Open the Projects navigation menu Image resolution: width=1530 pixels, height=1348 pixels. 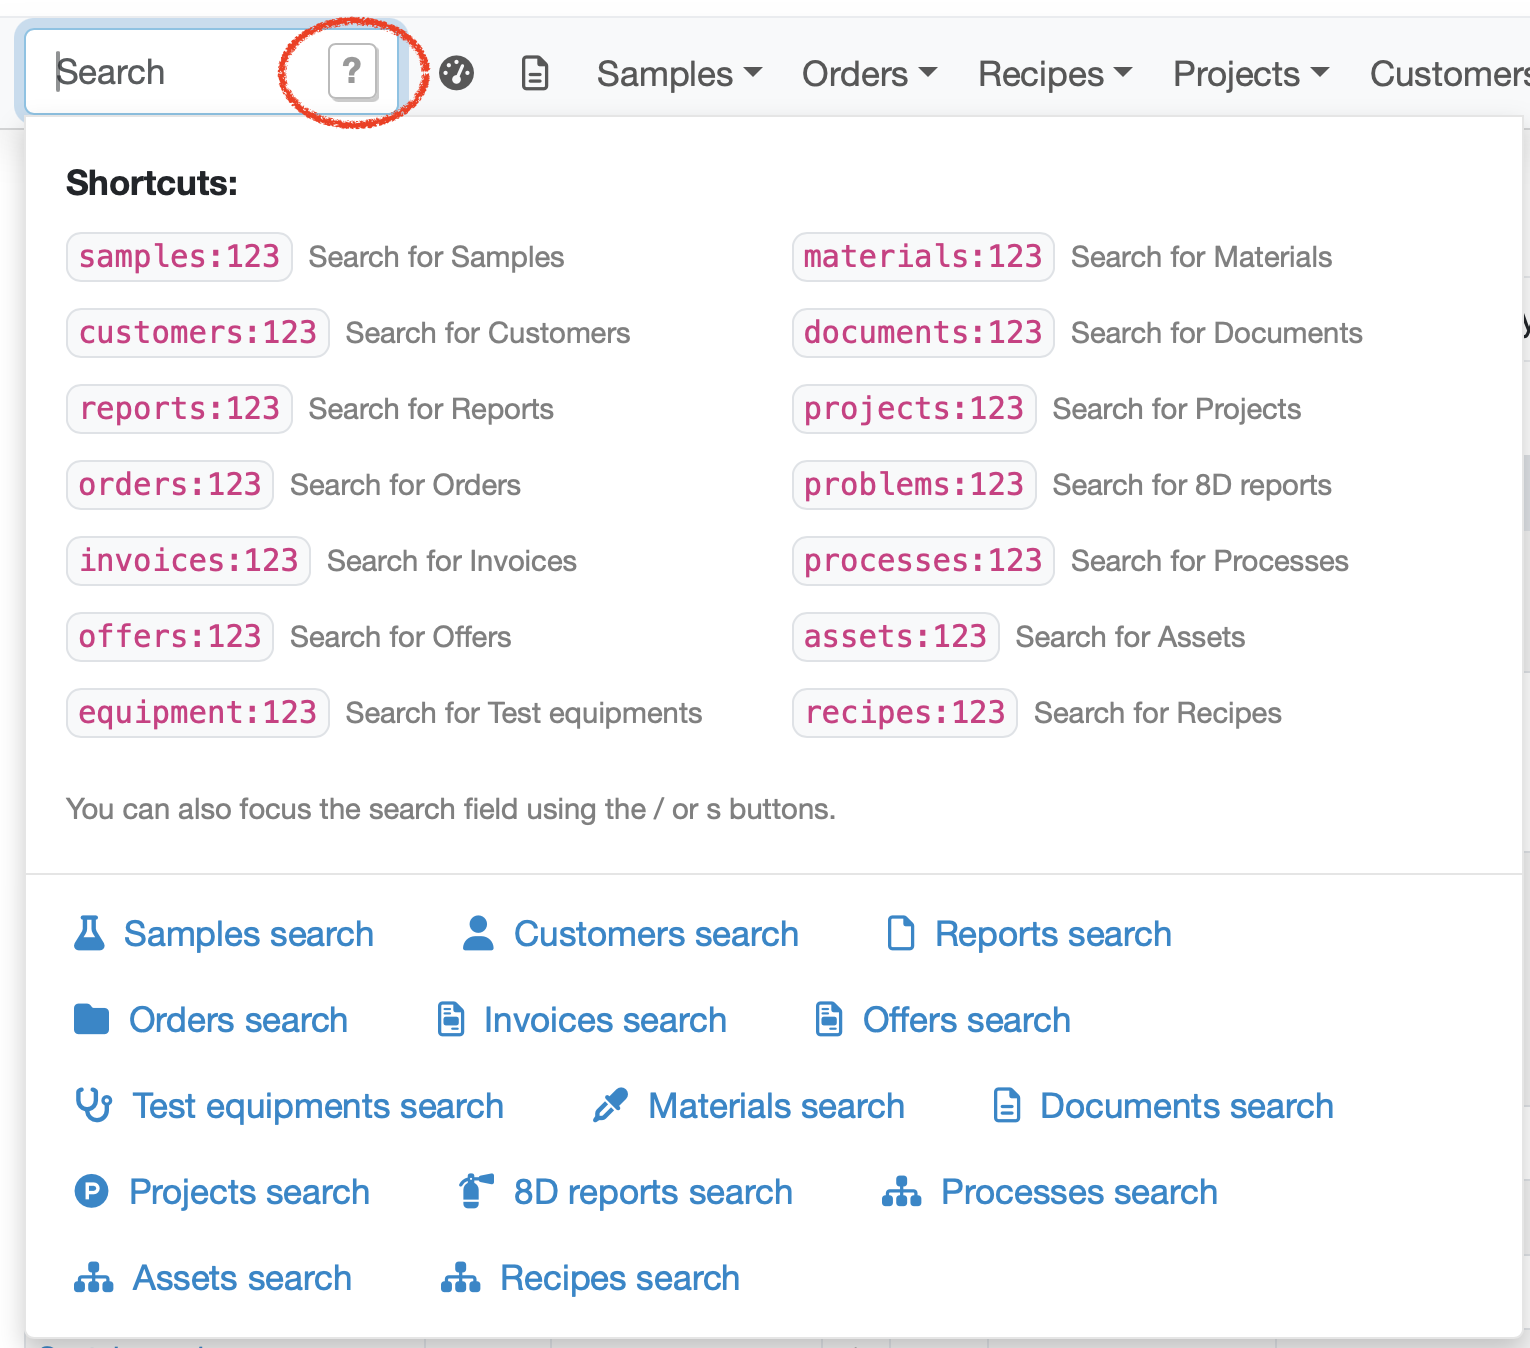1250,74
